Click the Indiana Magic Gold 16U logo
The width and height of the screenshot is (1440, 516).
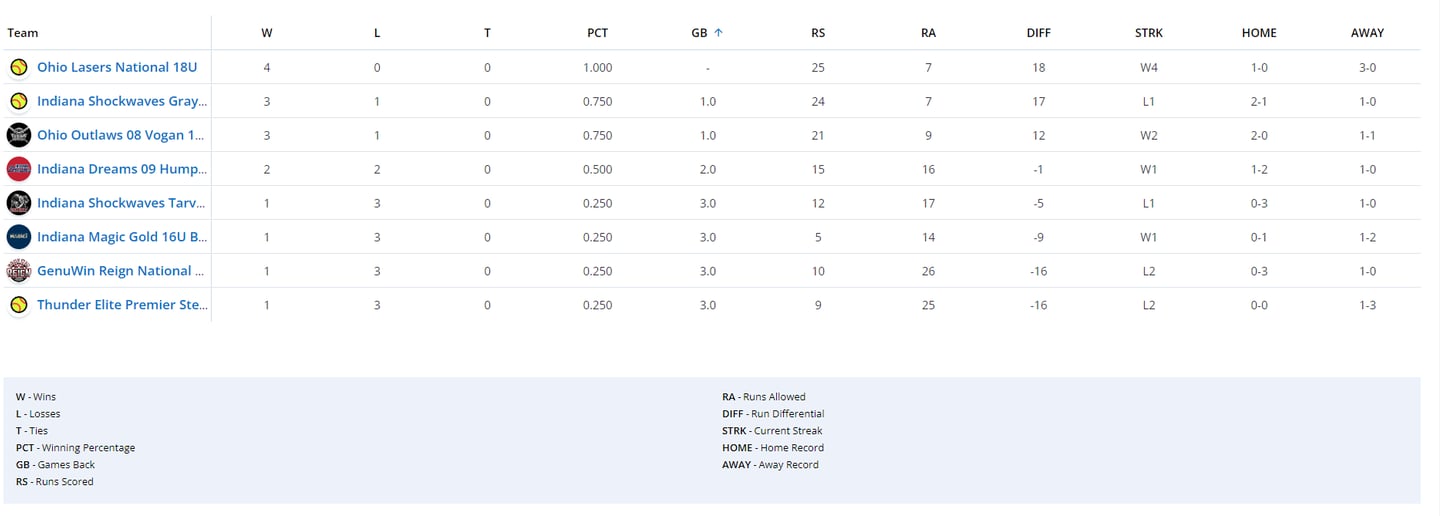[18, 237]
